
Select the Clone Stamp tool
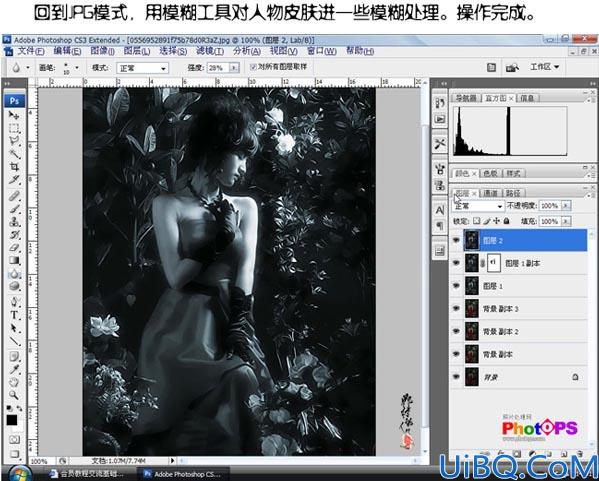click(x=14, y=222)
